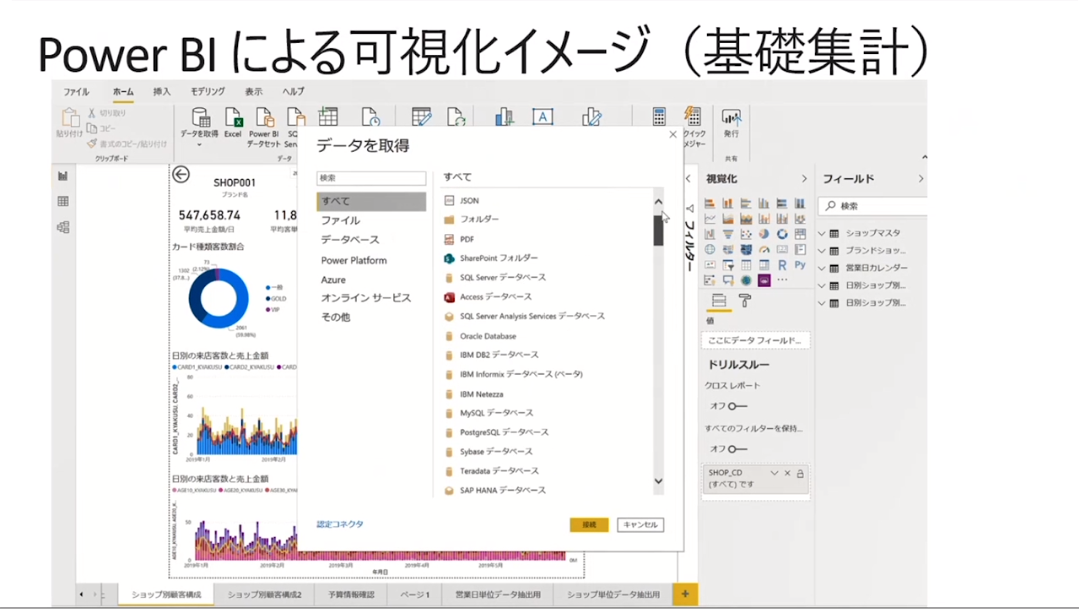1079x612 pixels.
Task: Close the Get Data dialog
Action: point(673,135)
